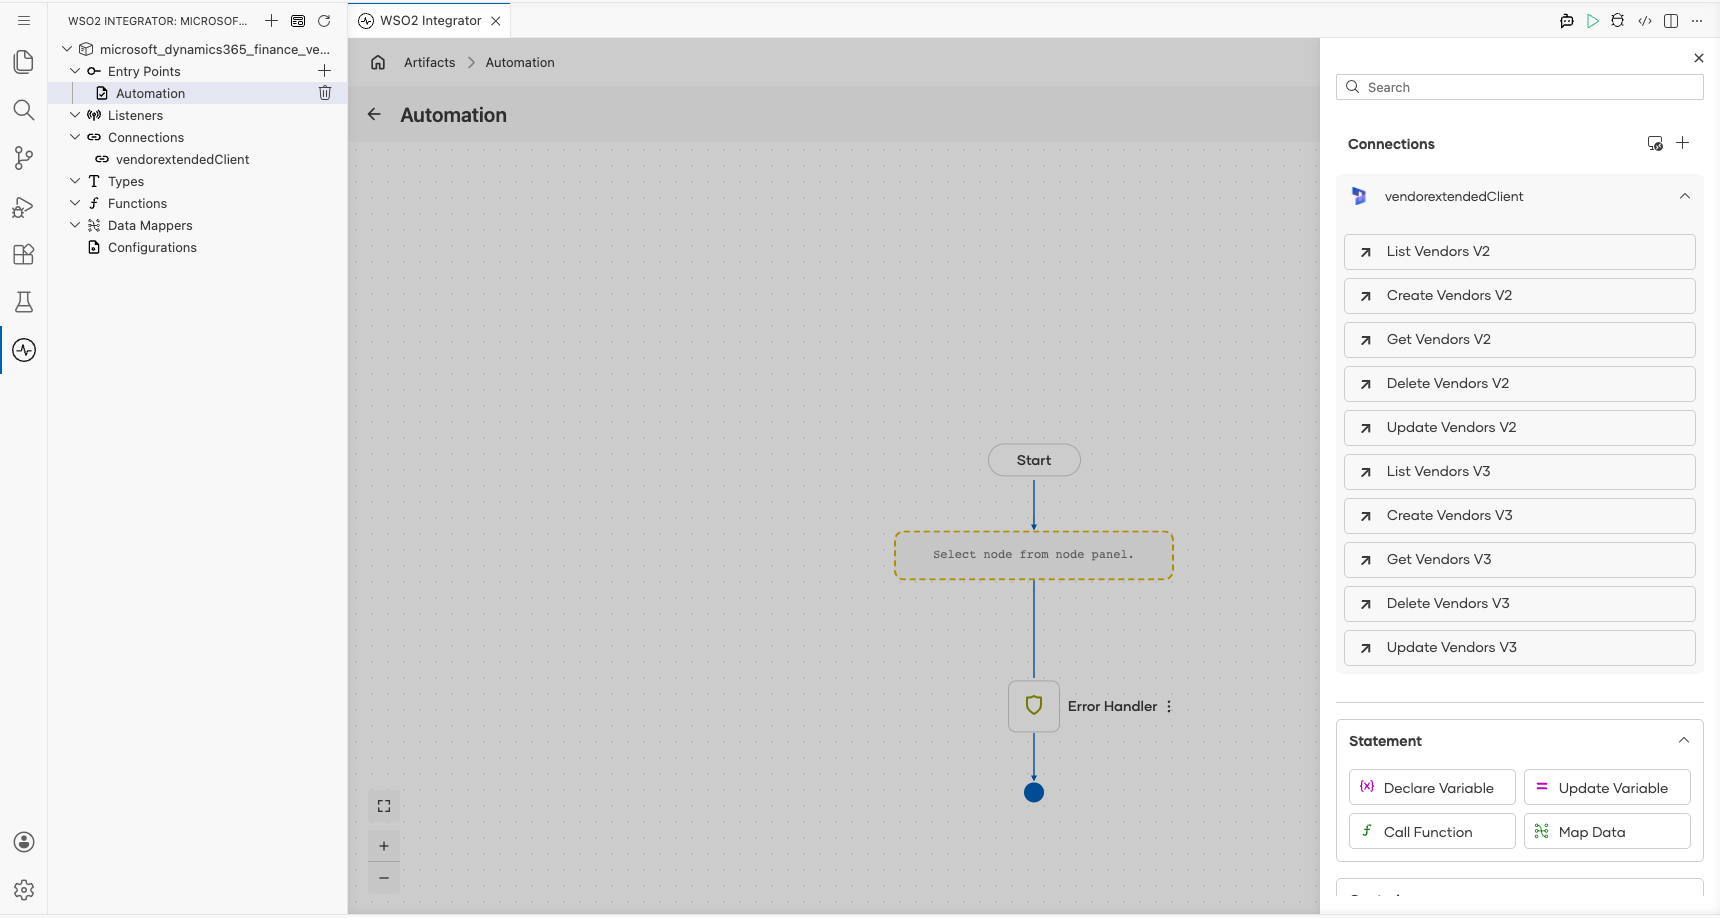The image size is (1720, 918).
Task: Collapse the Entry Points tree node
Action: click(75, 71)
